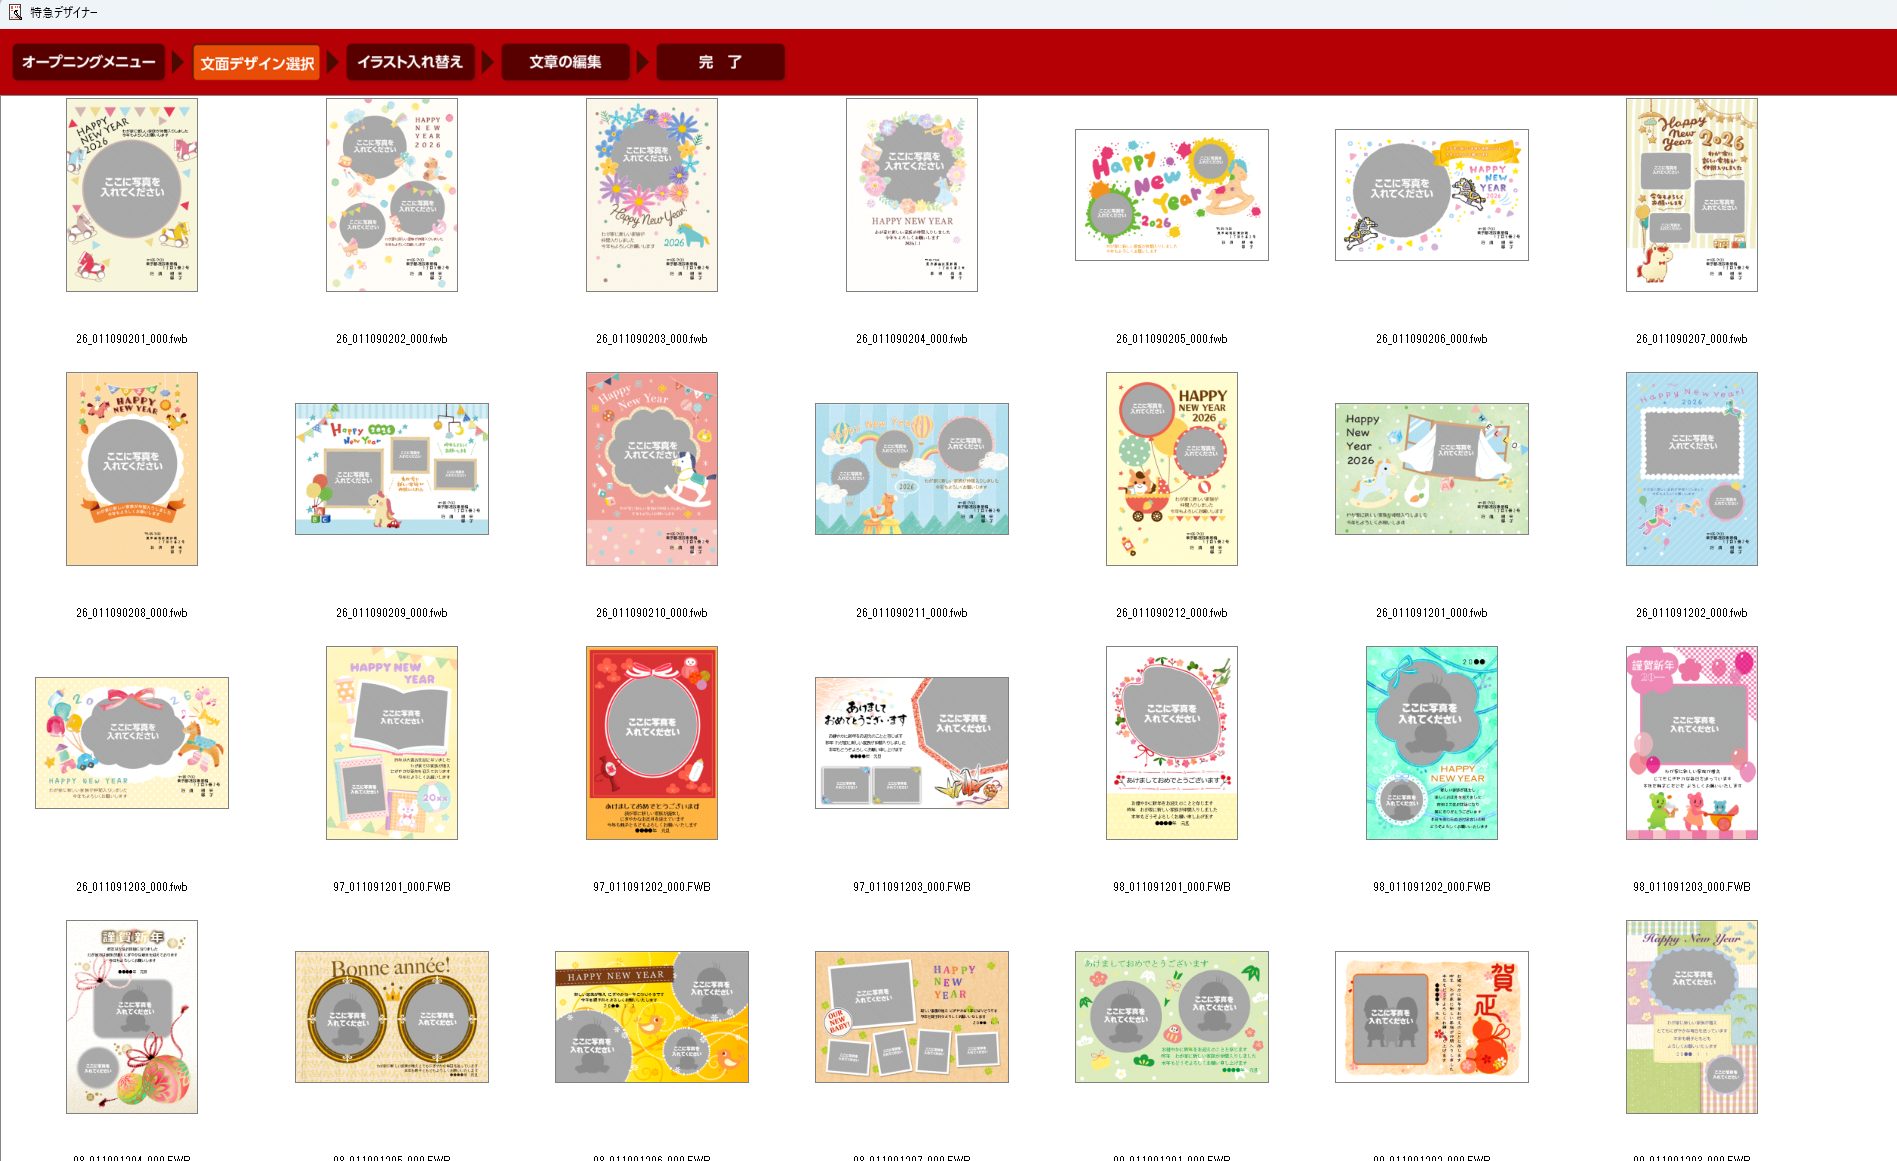Choose the red oval frame design 97_011091202_000.FWB
1897x1161 pixels.
tap(652, 743)
